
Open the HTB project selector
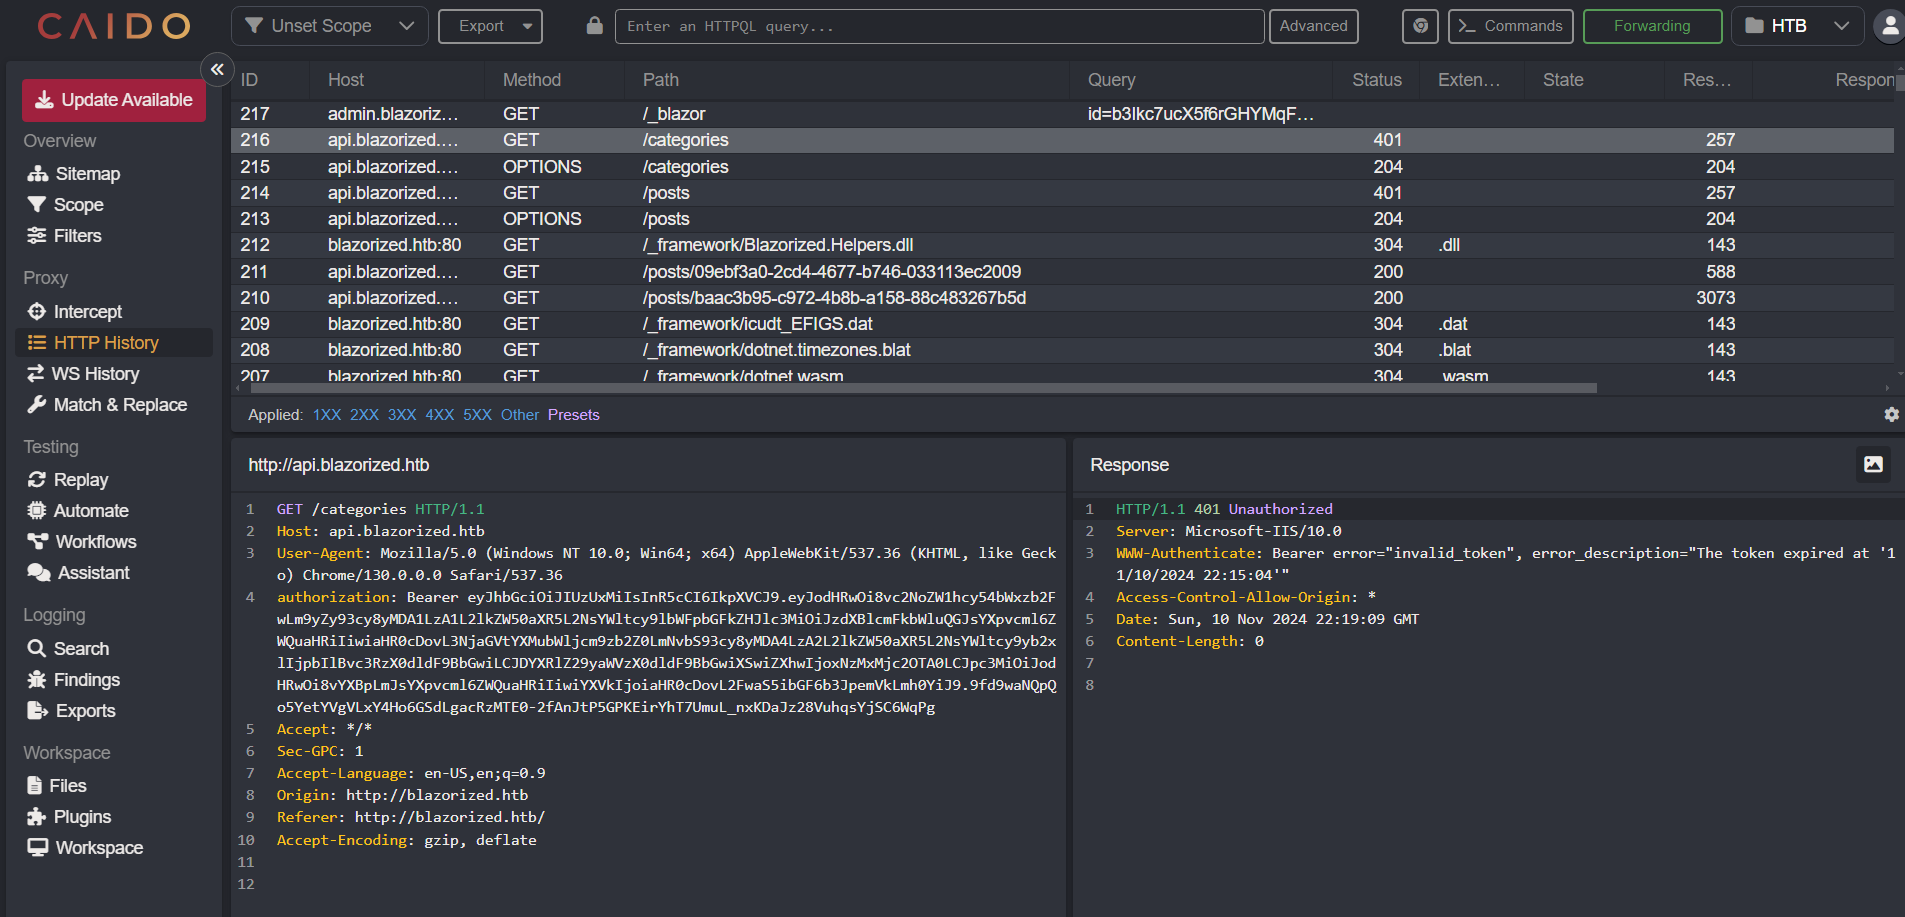coord(1797,25)
